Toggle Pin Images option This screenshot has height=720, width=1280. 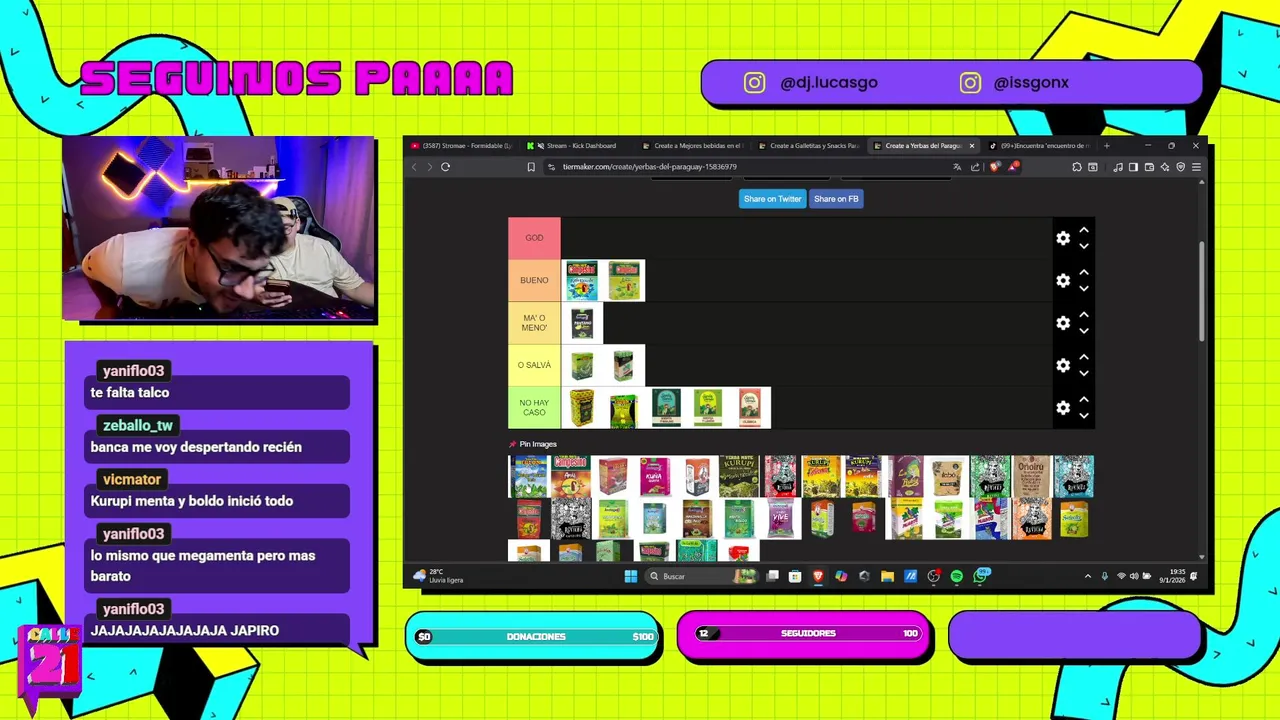click(533, 444)
